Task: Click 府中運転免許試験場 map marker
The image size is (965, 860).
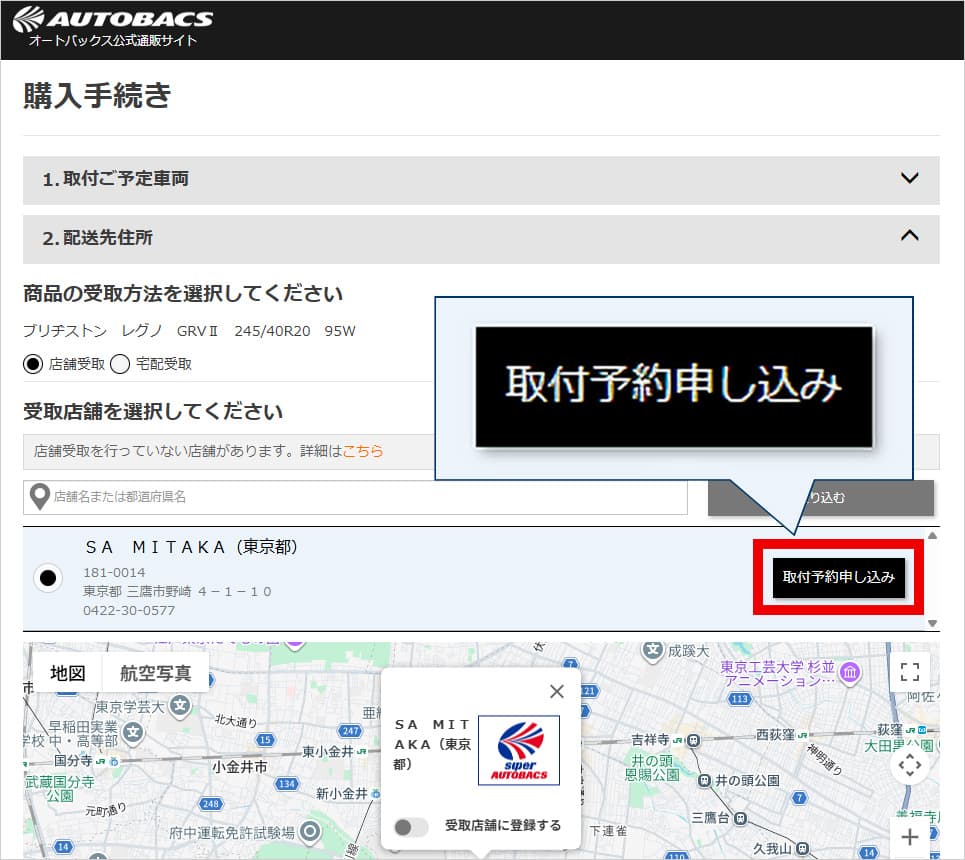Action: [x=310, y=832]
